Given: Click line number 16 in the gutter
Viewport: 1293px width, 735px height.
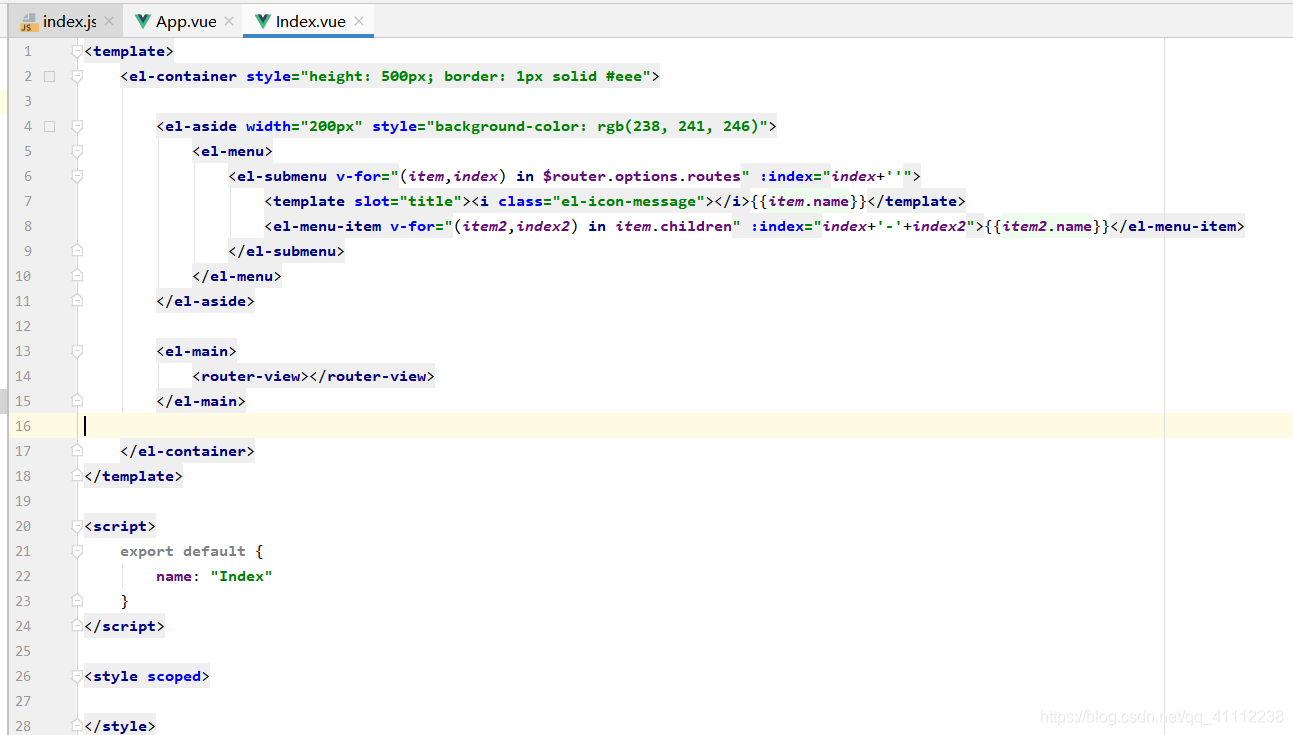Looking at the screenshot, I should [23, 426].
